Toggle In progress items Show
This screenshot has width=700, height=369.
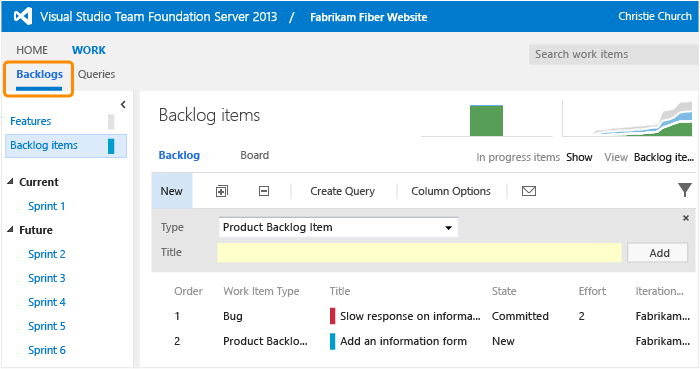point(579,157)
